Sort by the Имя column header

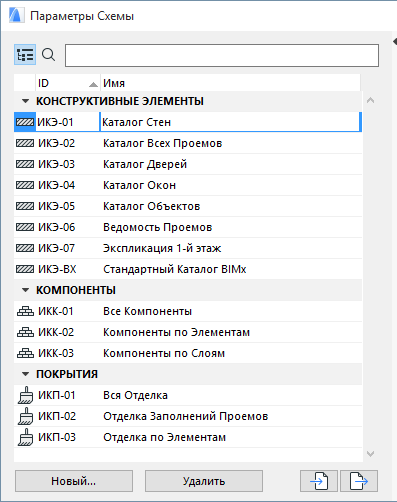230,83
